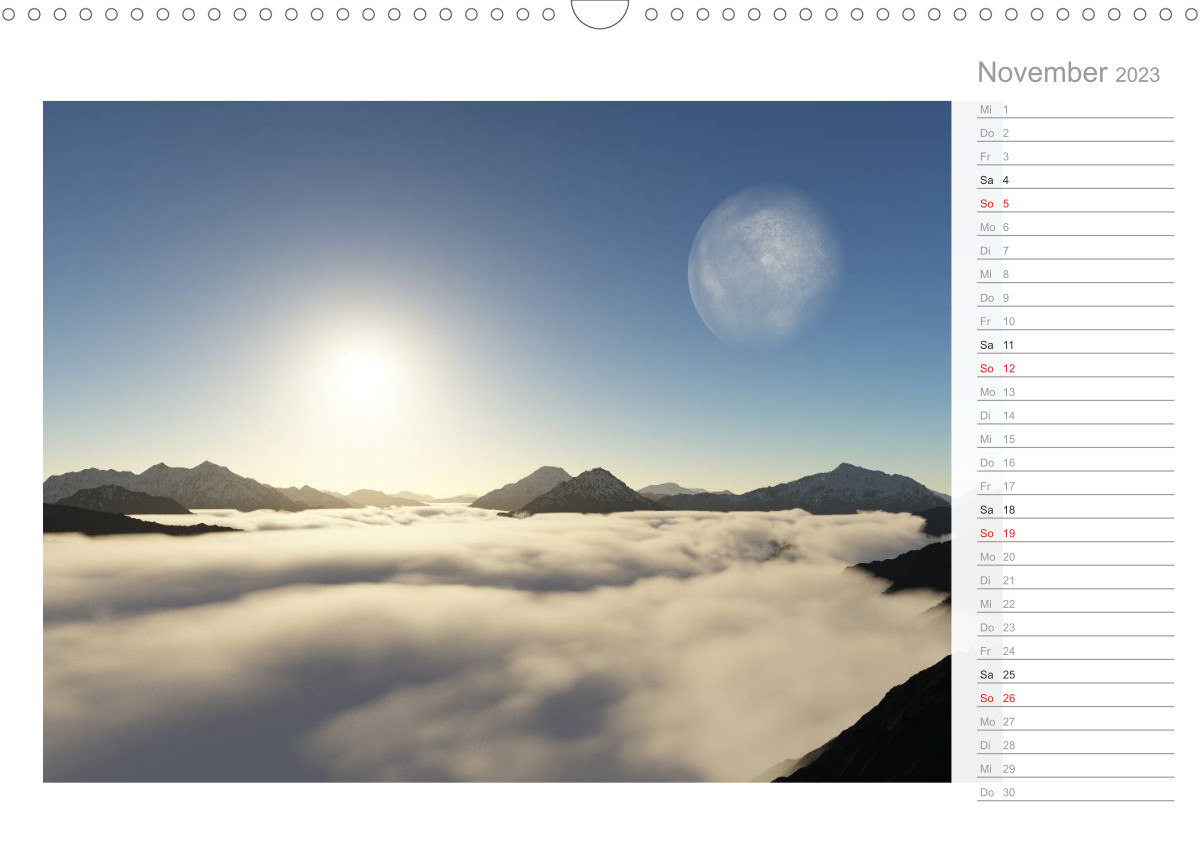Select the red So 5 calendar row
1200x853 pixels.
(x=1075, y=203)
